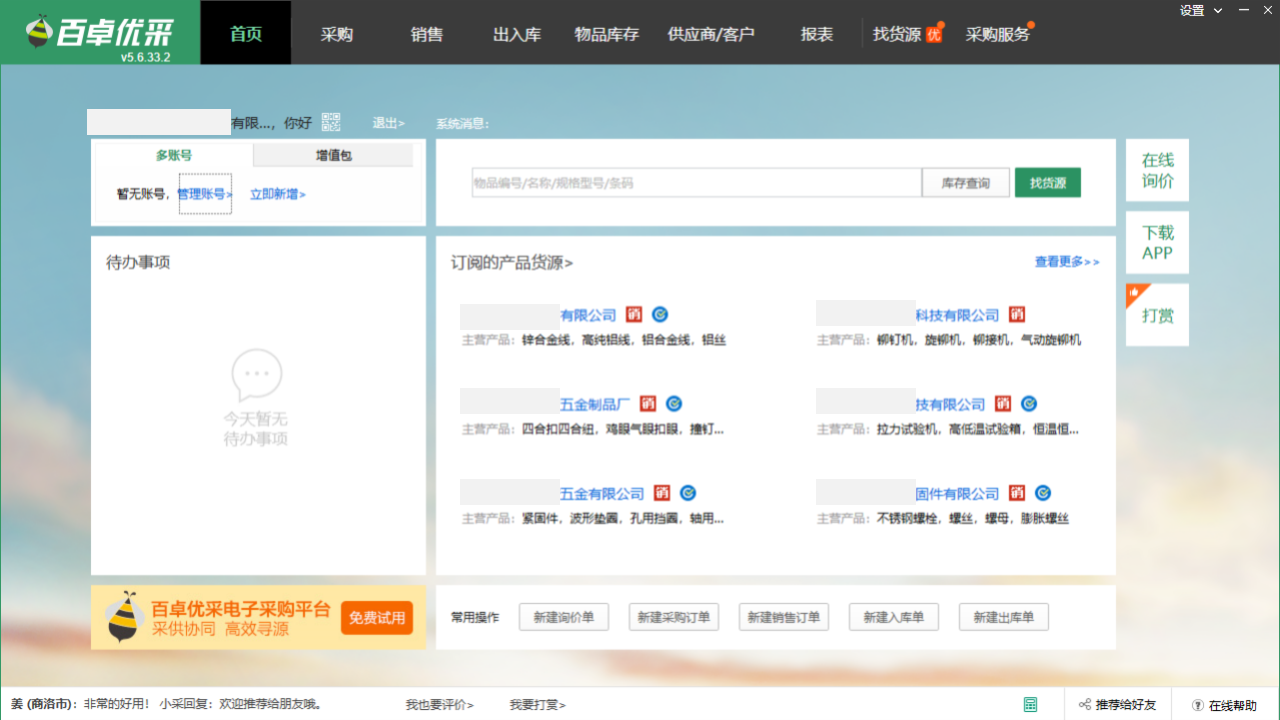The image size is (1280, 720).
Task: Open the 物品库存 menu
Action: click(606, 34)
